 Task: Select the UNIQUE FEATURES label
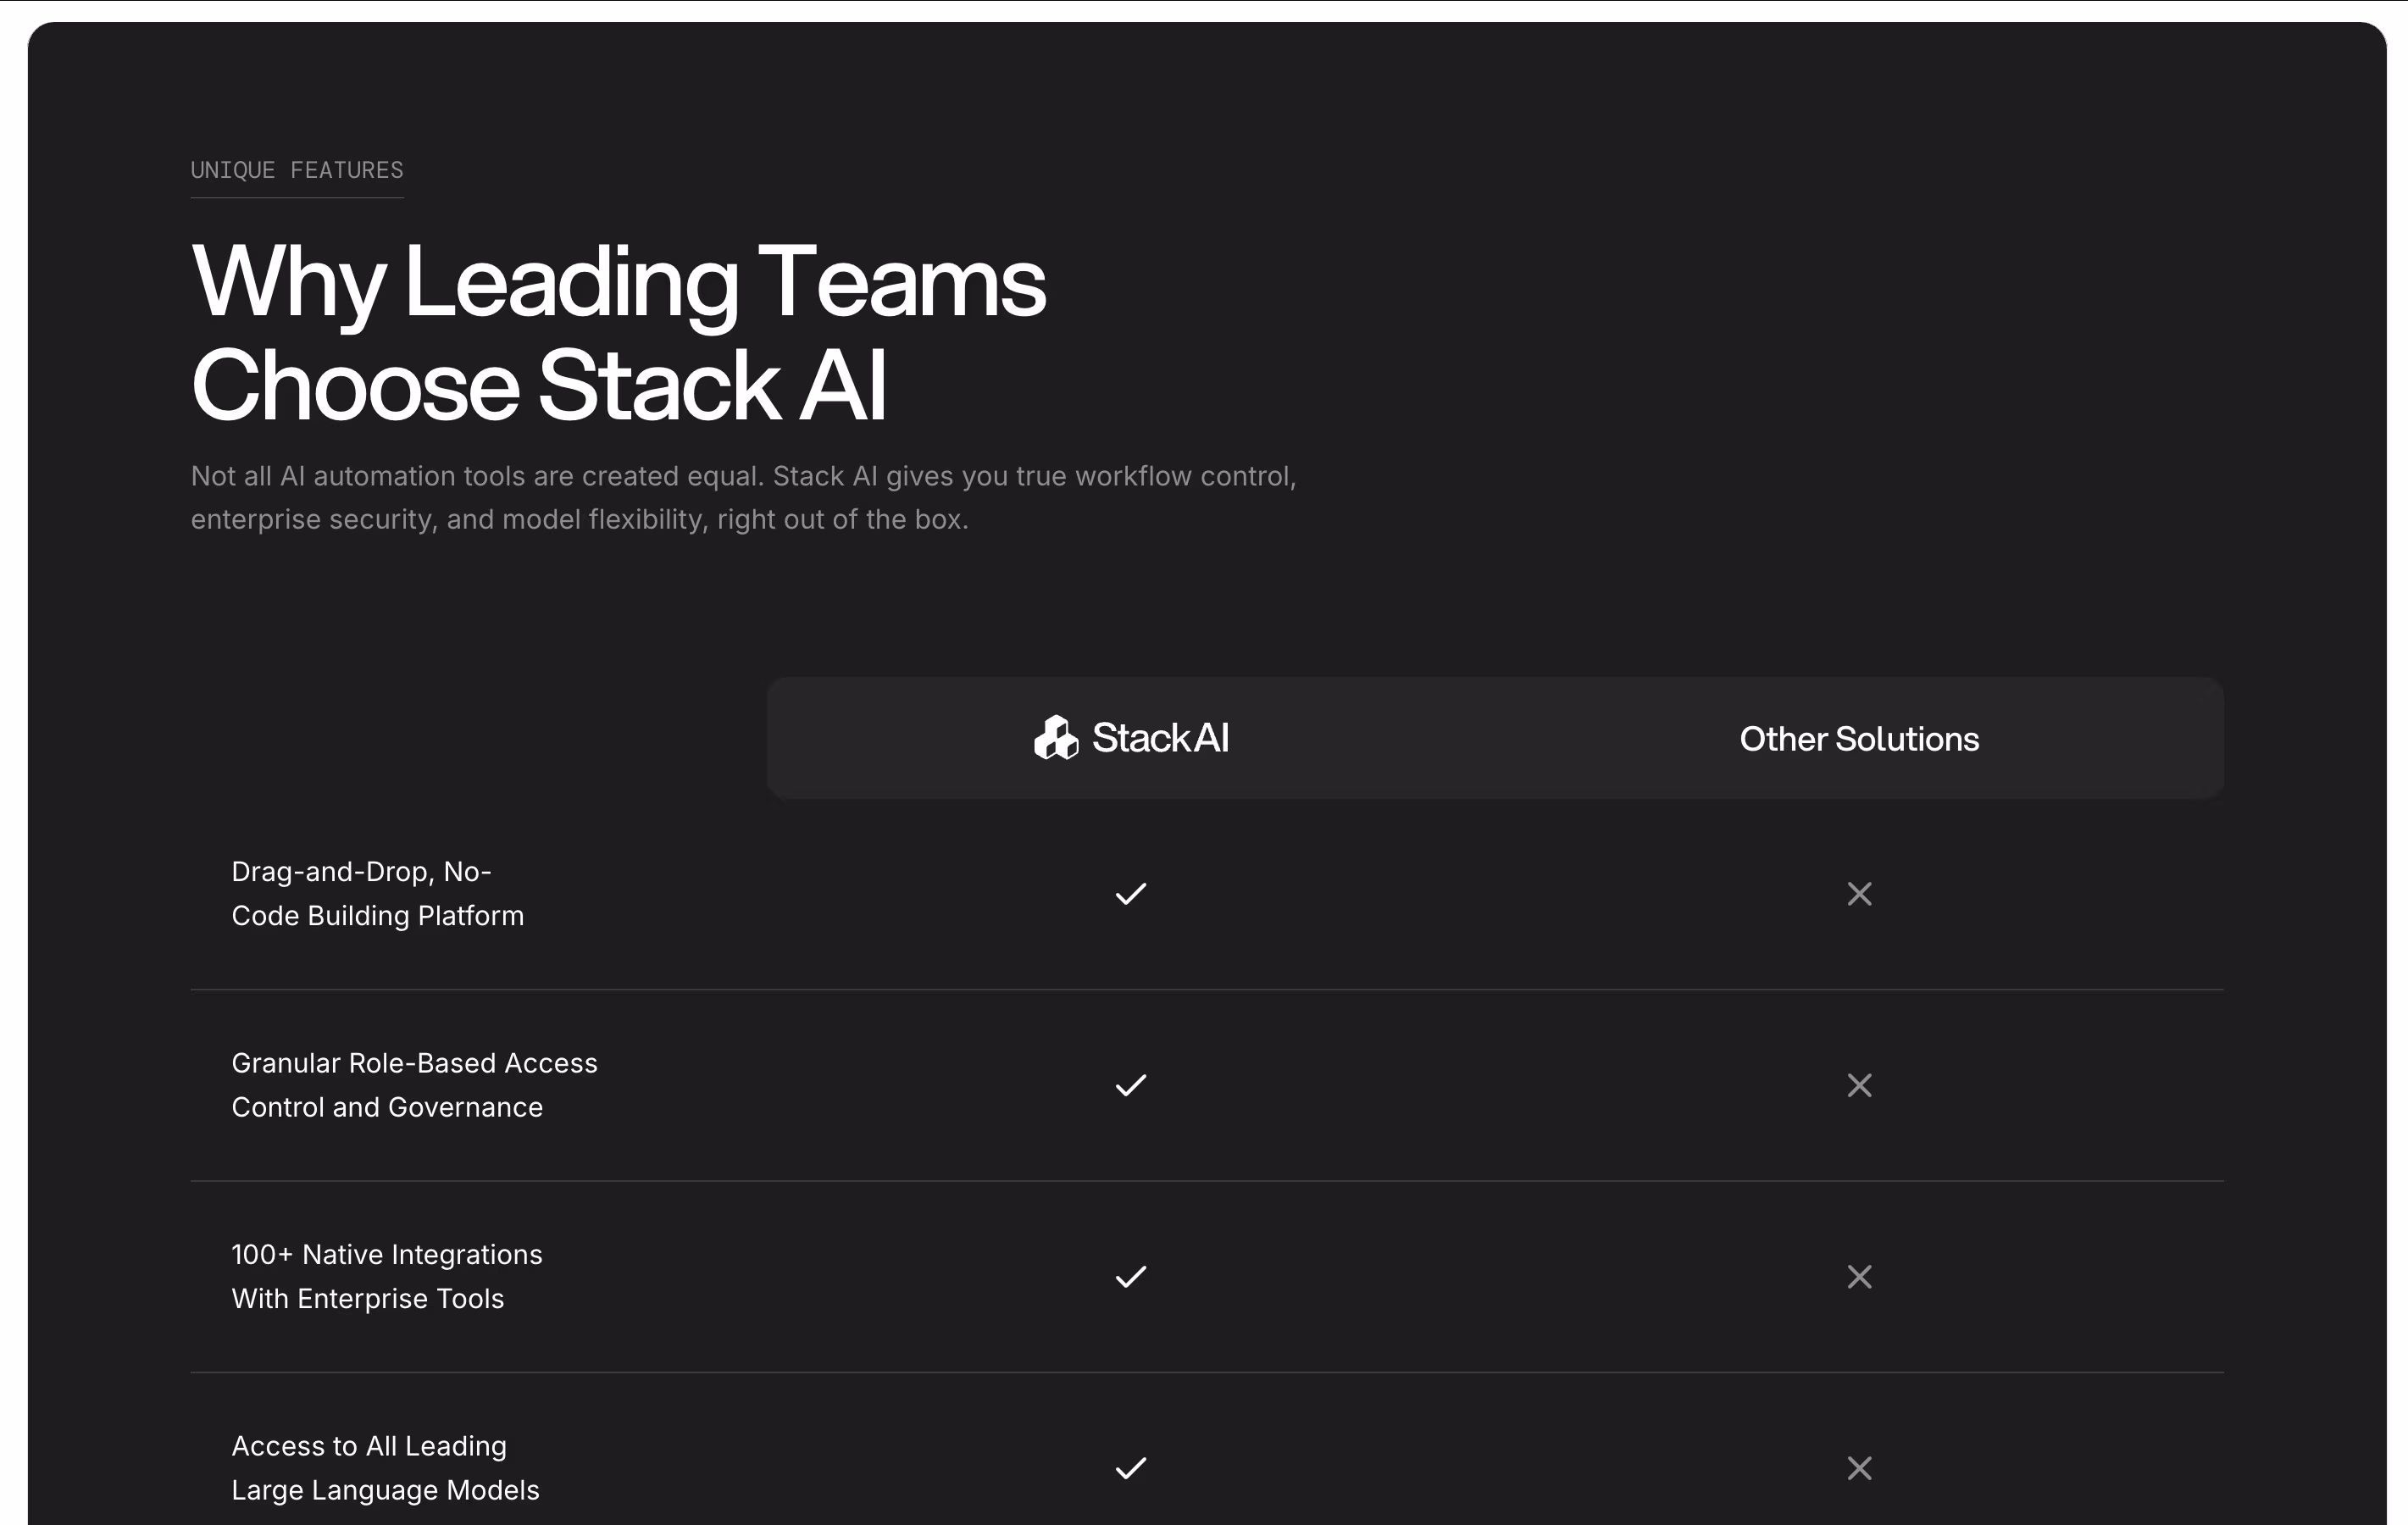297,170
